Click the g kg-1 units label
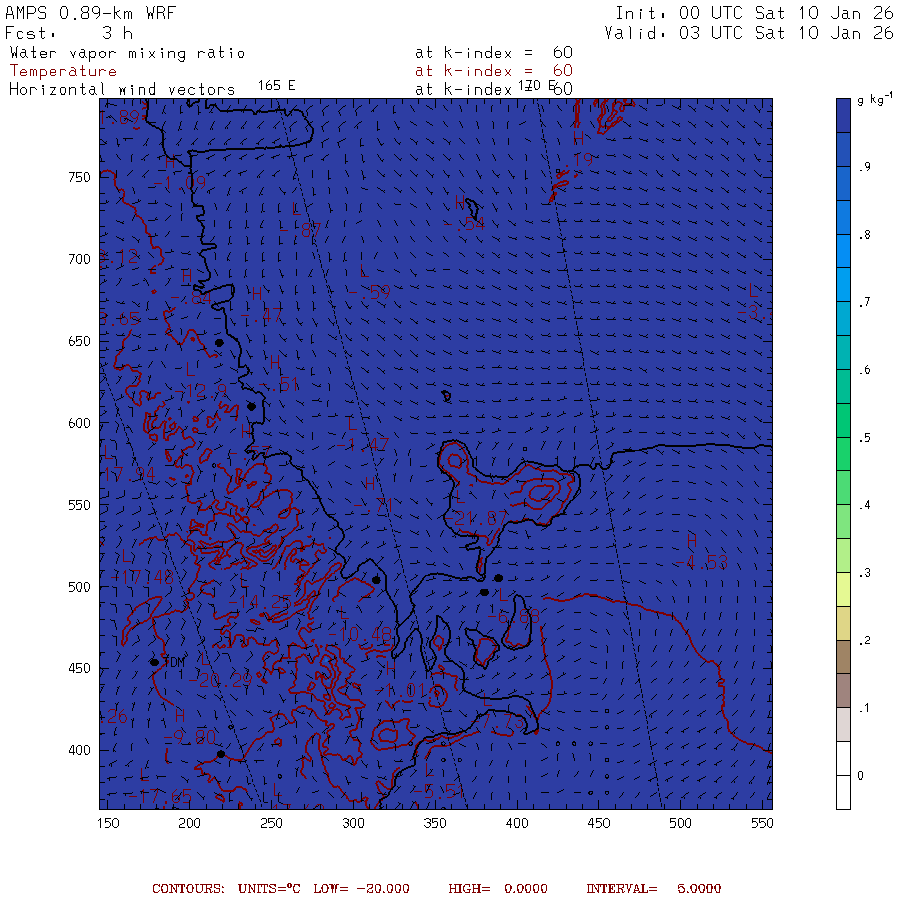This screenshot has height=900, width=900. coord(877,101)
